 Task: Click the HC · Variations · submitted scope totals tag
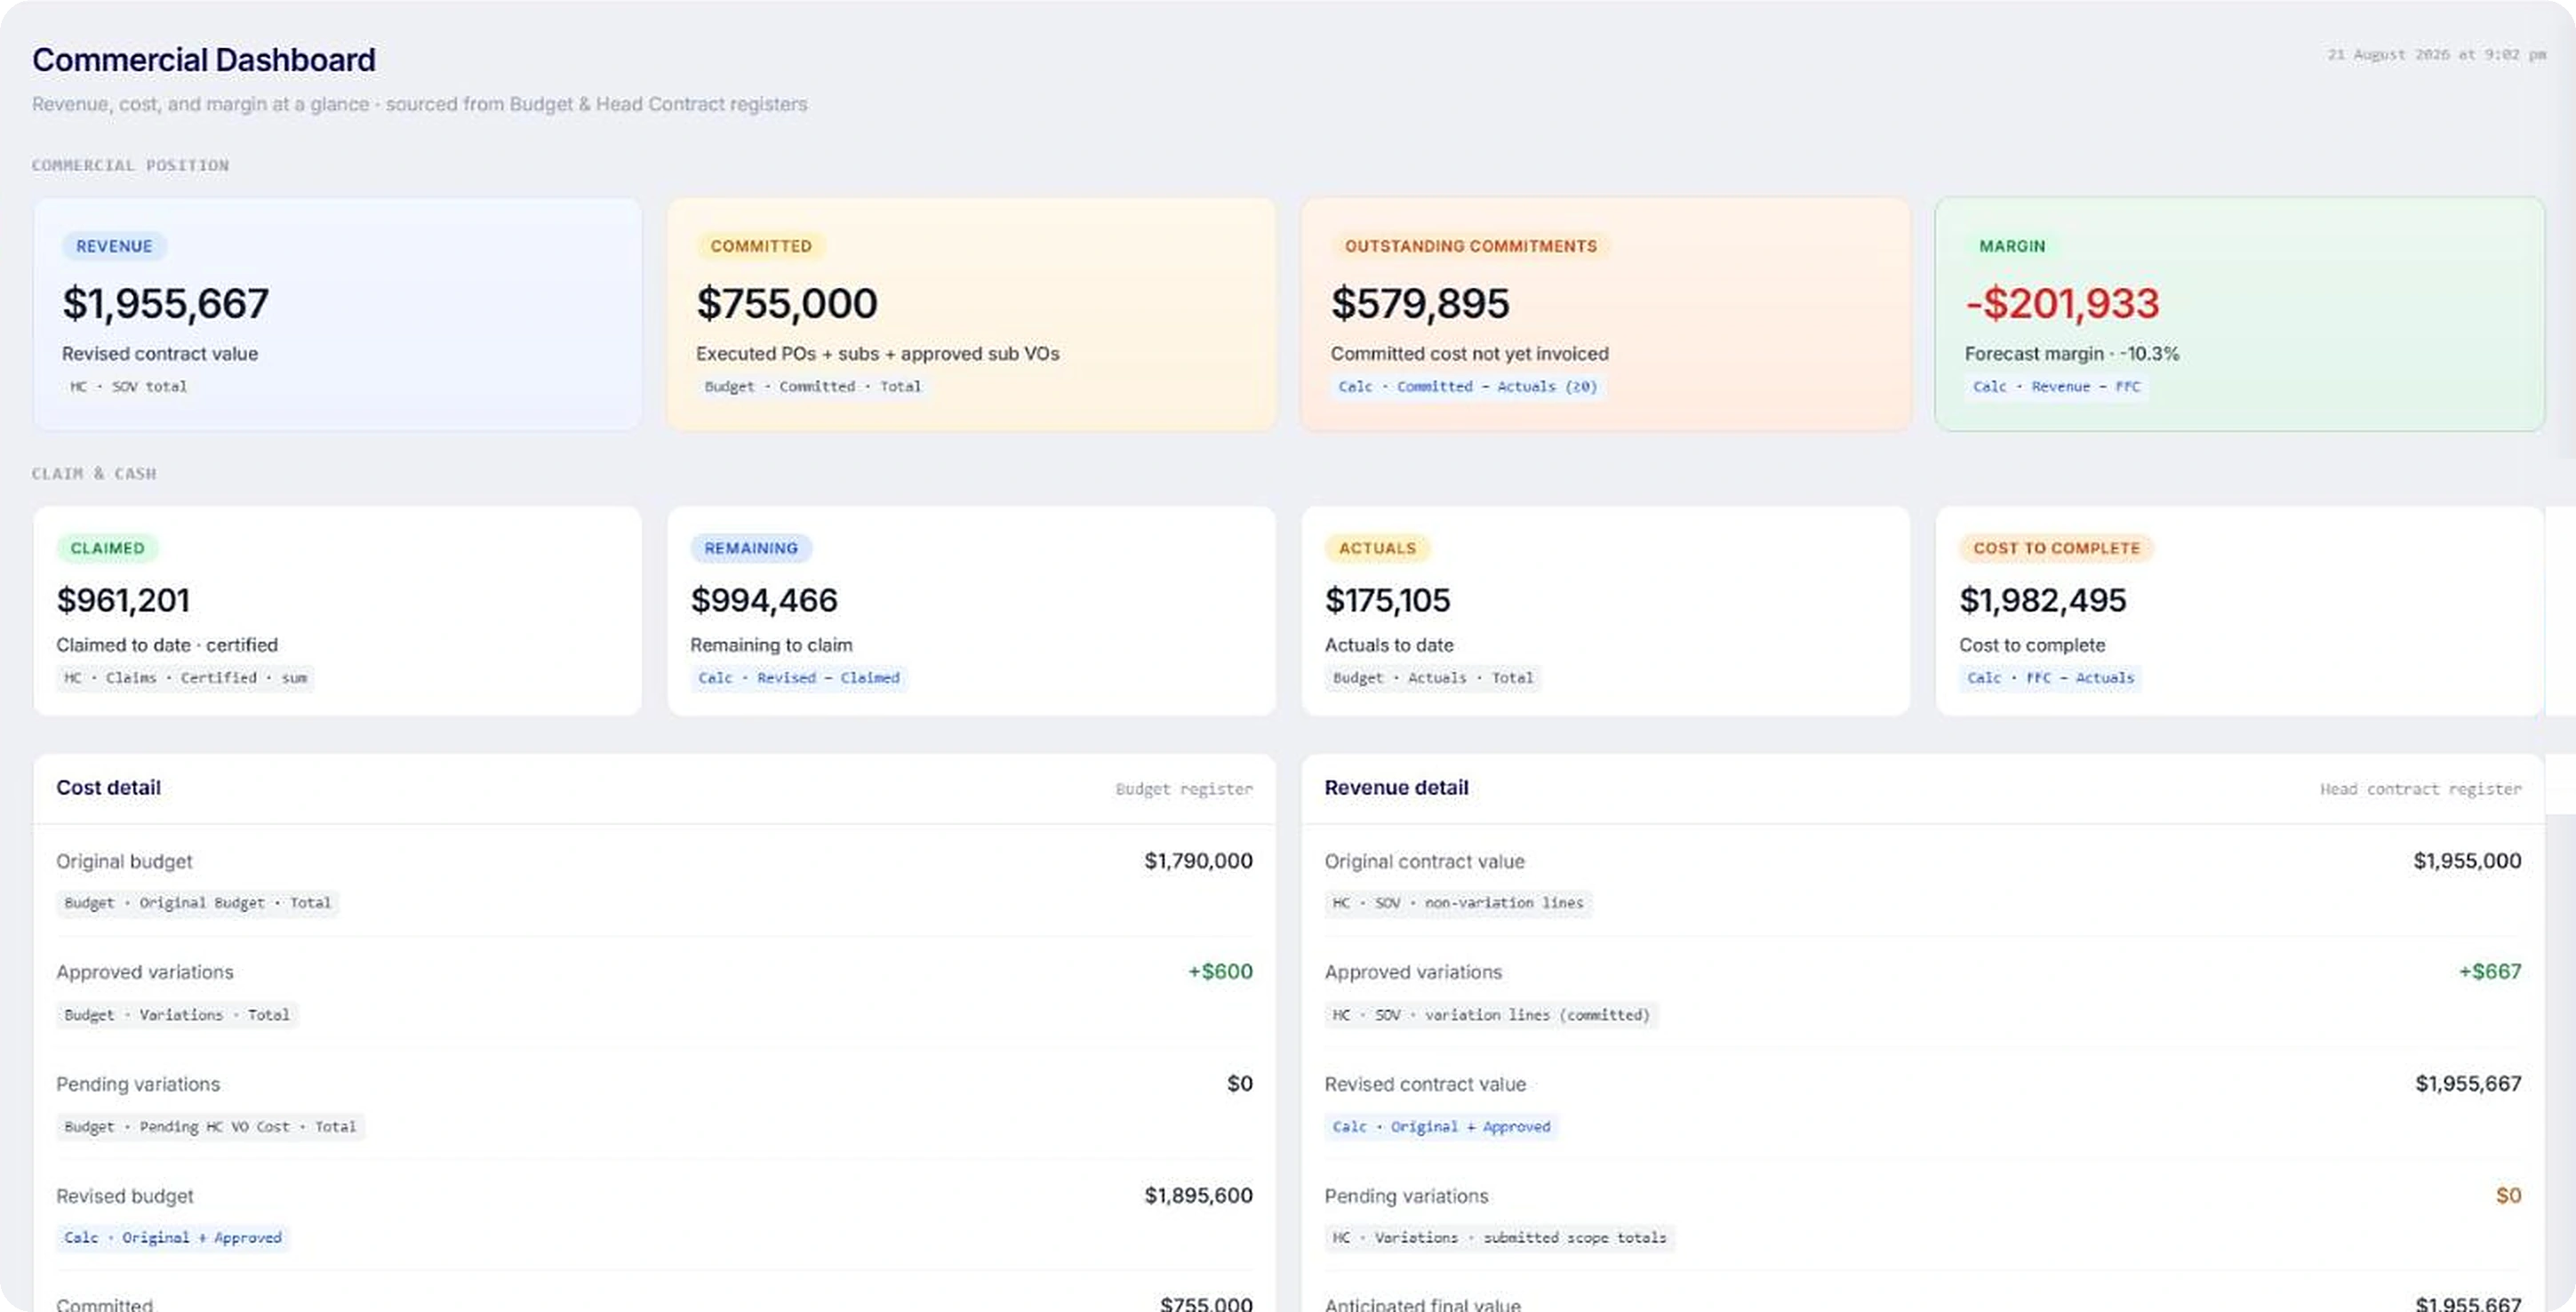(1499, 1238)
